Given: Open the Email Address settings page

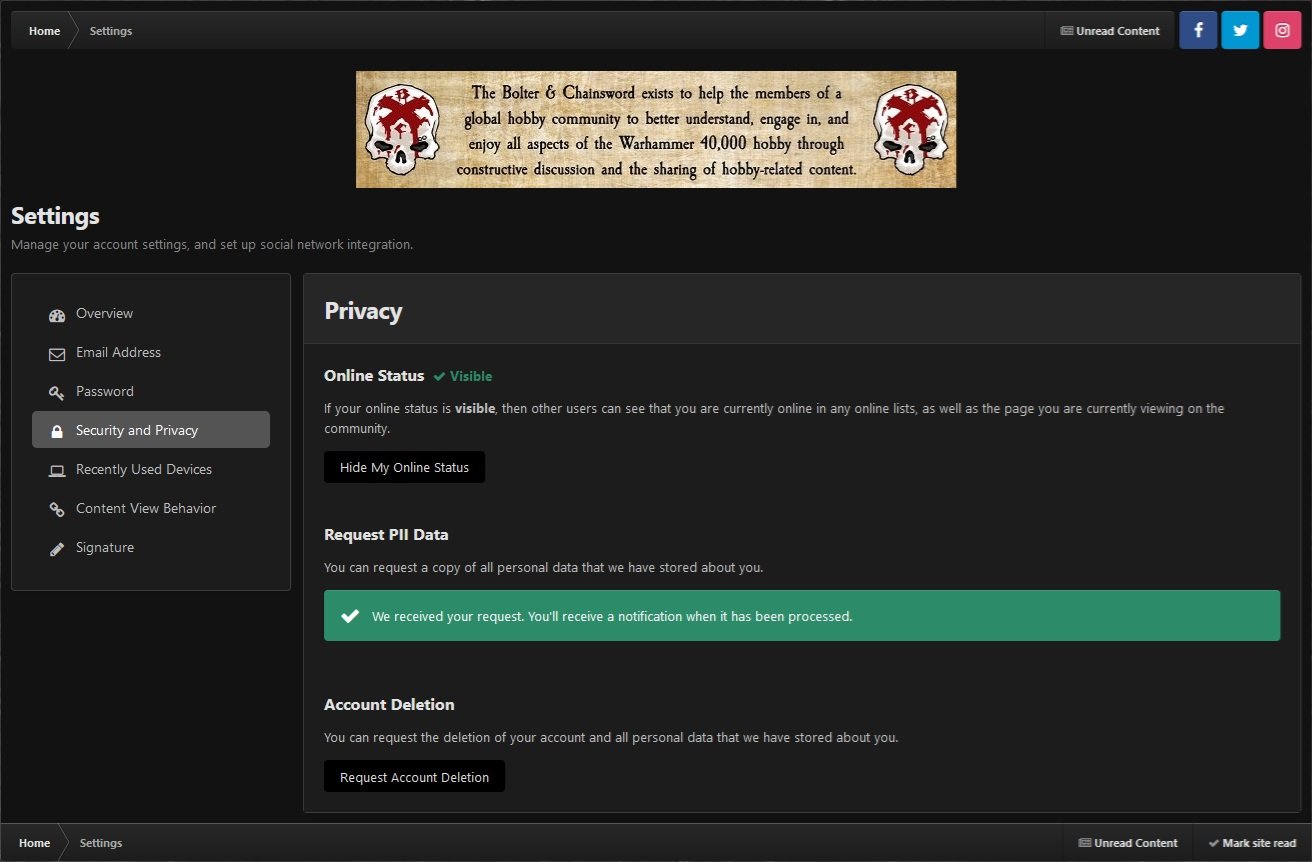Looking at the screenshot, I should (118, 353).
